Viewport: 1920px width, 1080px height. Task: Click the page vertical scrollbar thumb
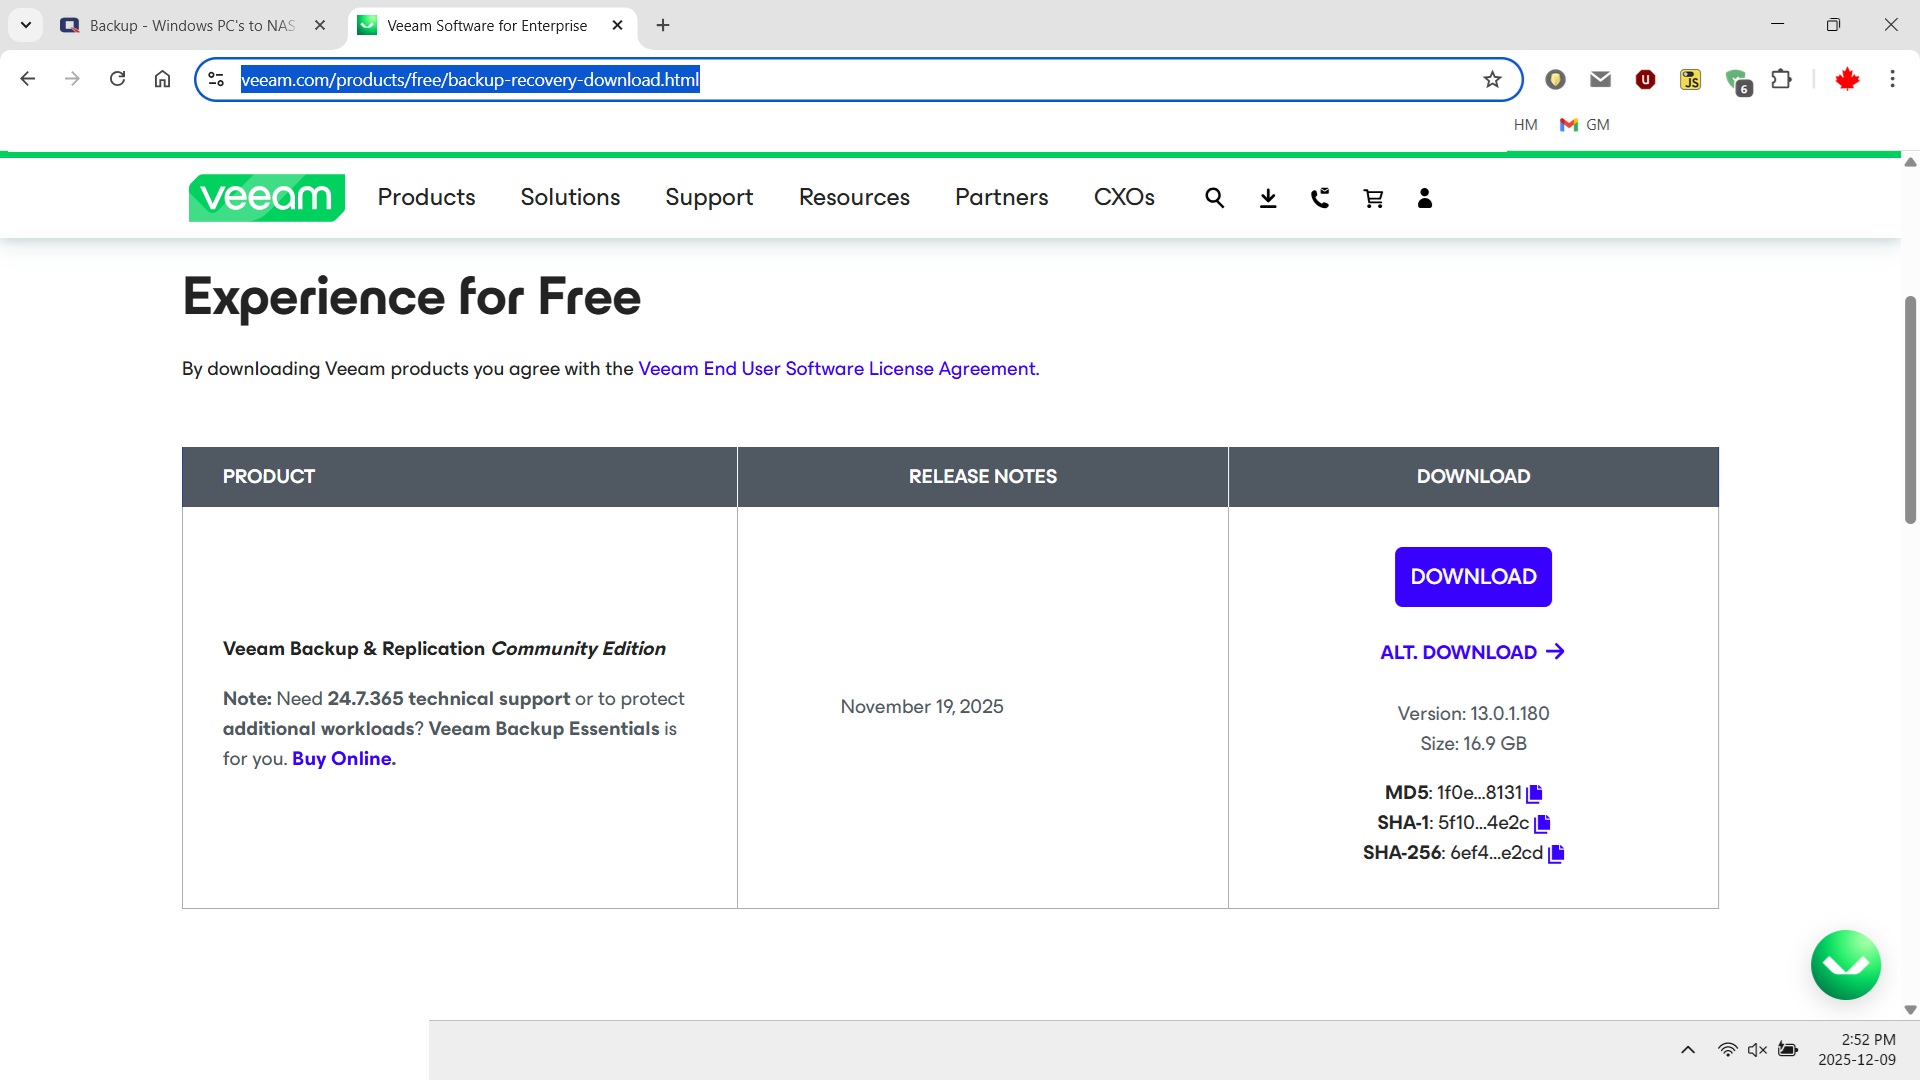point(1910,410)
